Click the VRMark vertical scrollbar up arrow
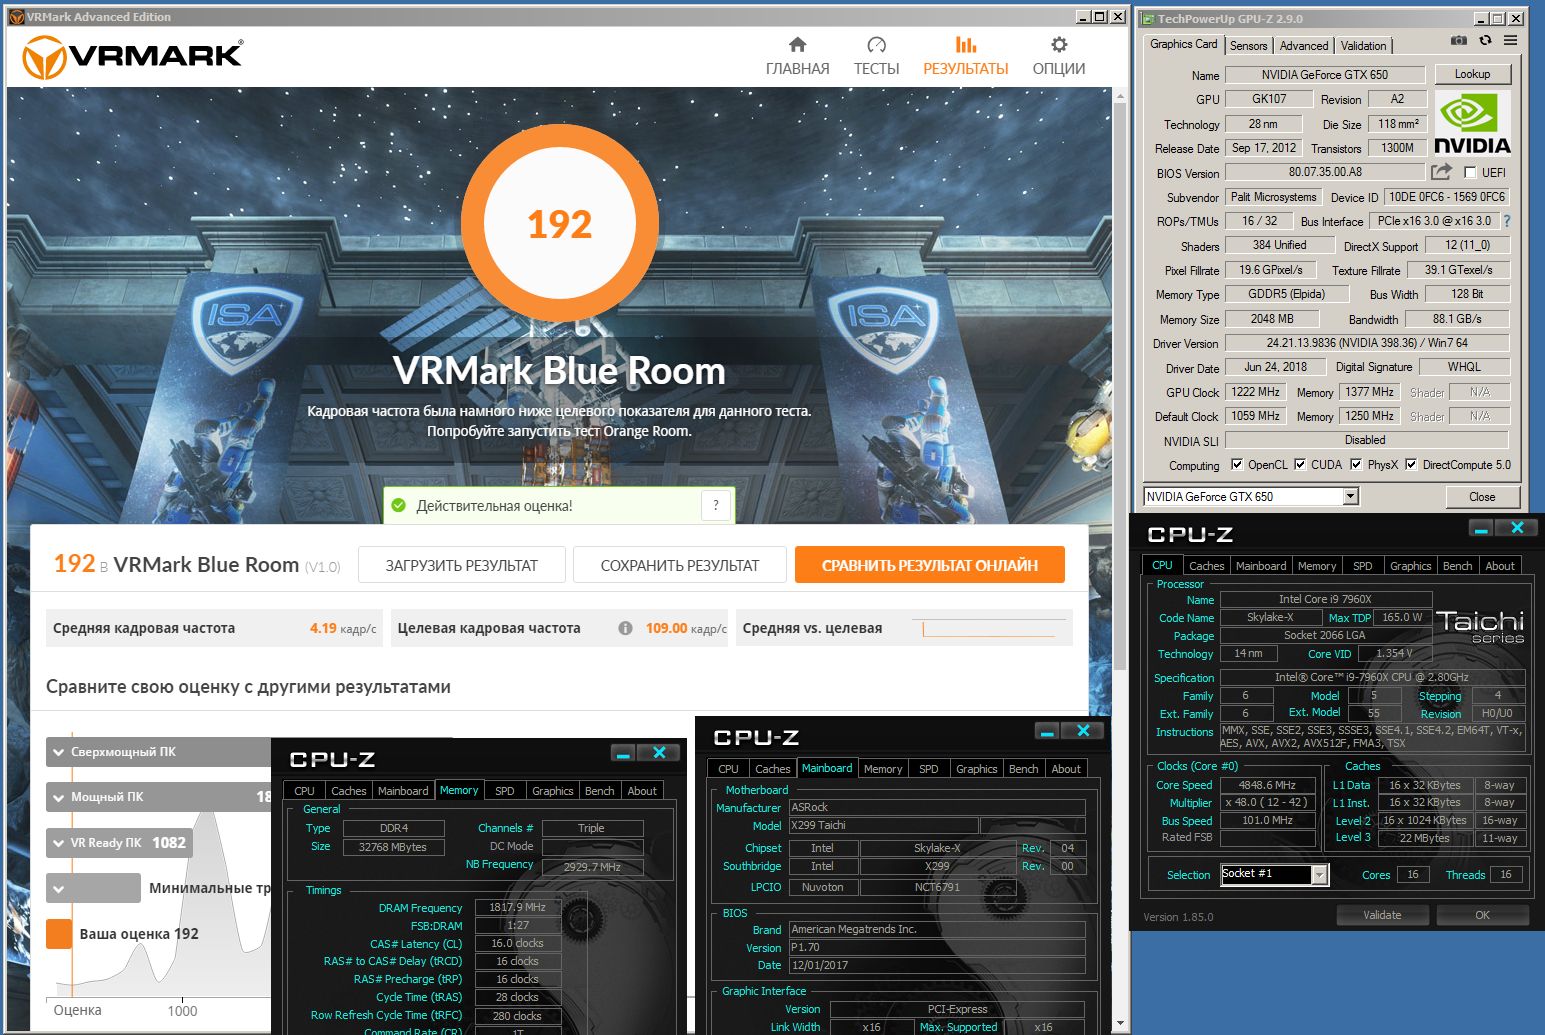 click(x=1120, y=95)
